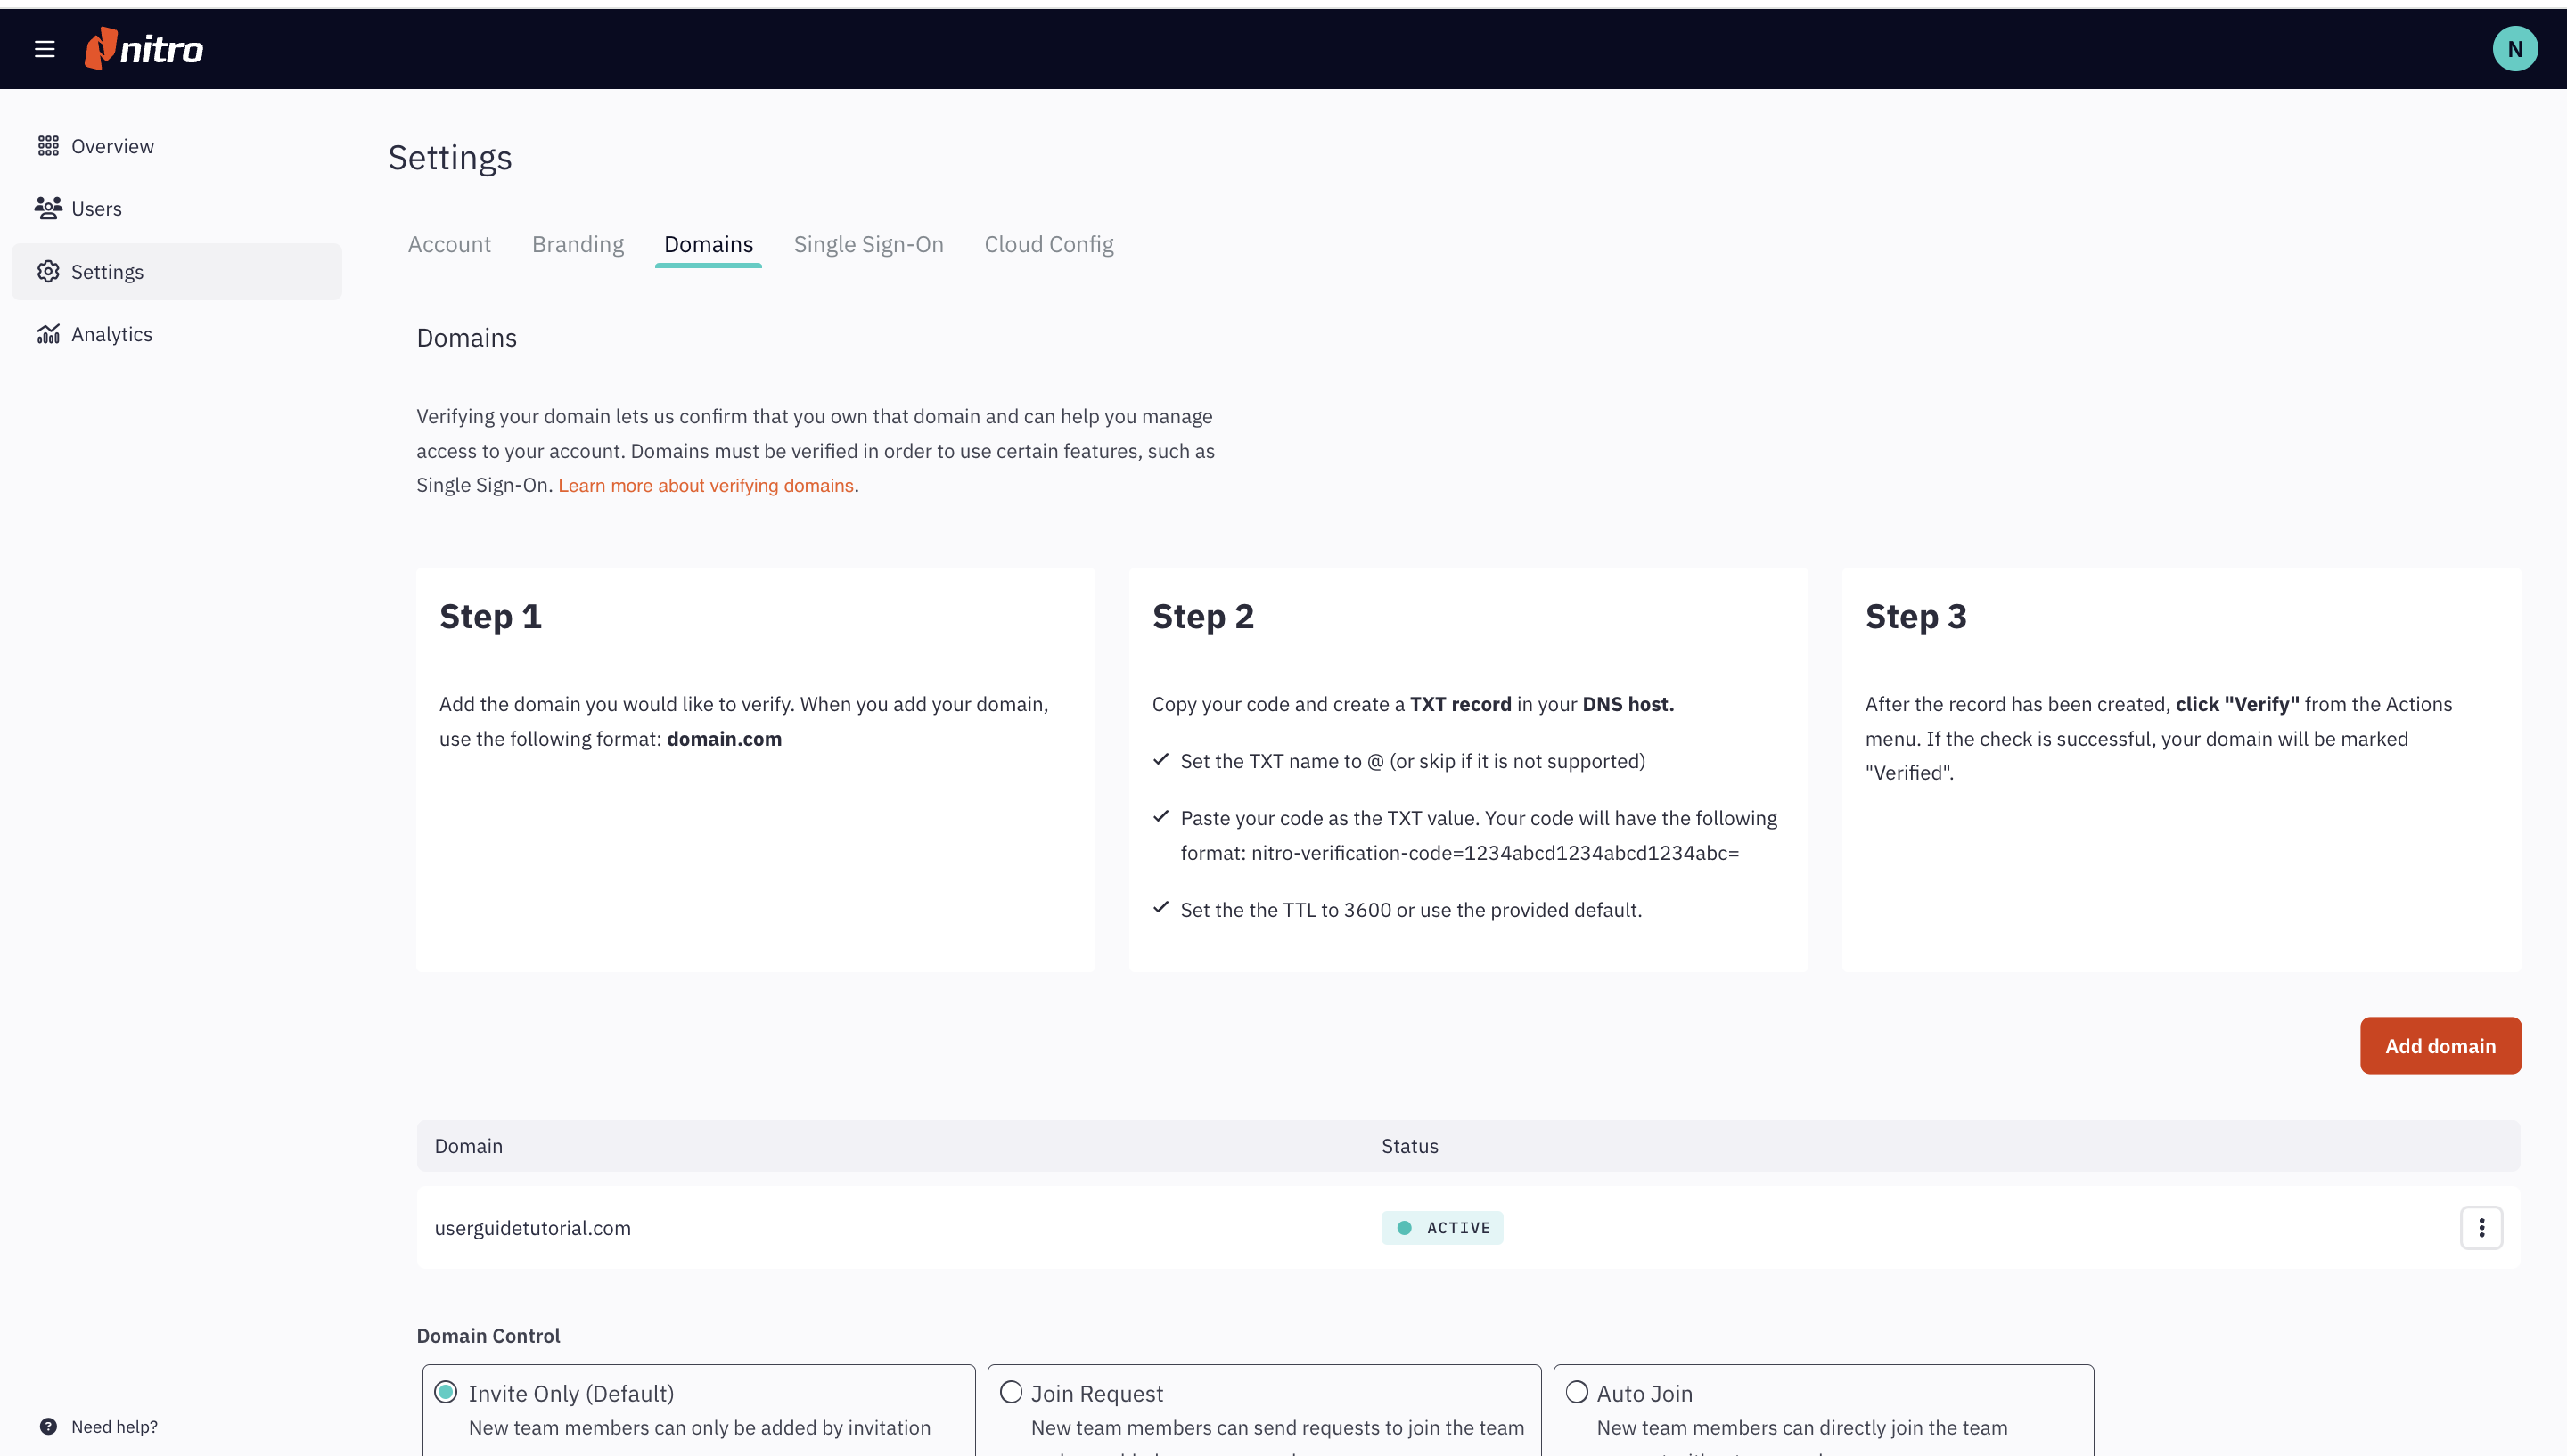Open Learn more about verifying domains link
This screenshot has width=2567, height=1456.
(x=705, y=485)
